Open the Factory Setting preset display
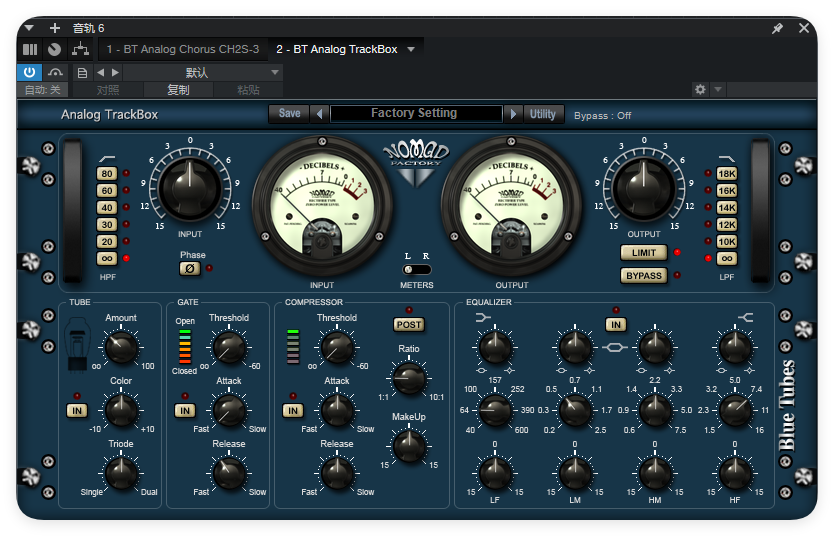 (x=416, y=113)
